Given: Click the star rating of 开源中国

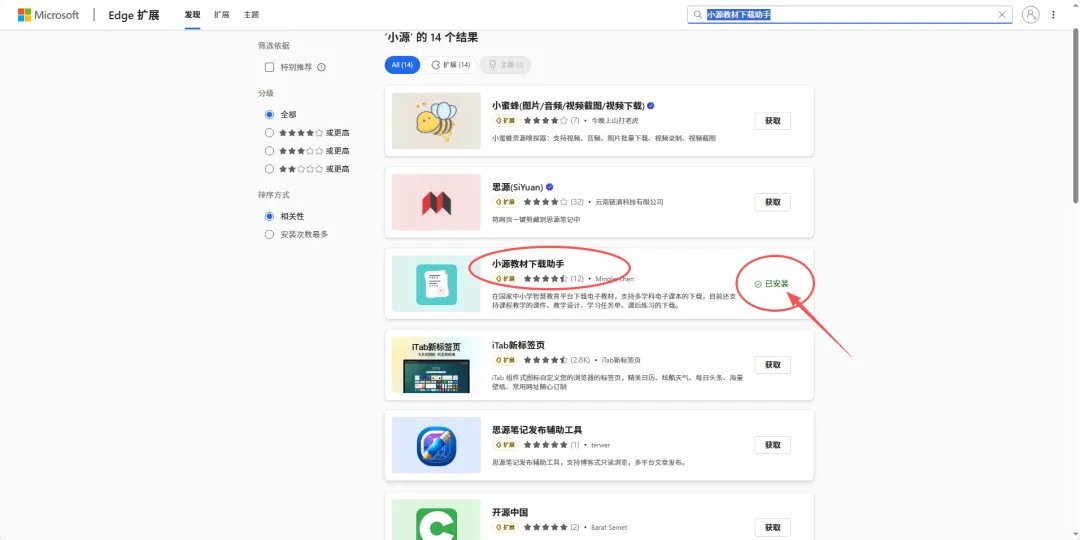Looking at the screenshot, I should [546, 528].
